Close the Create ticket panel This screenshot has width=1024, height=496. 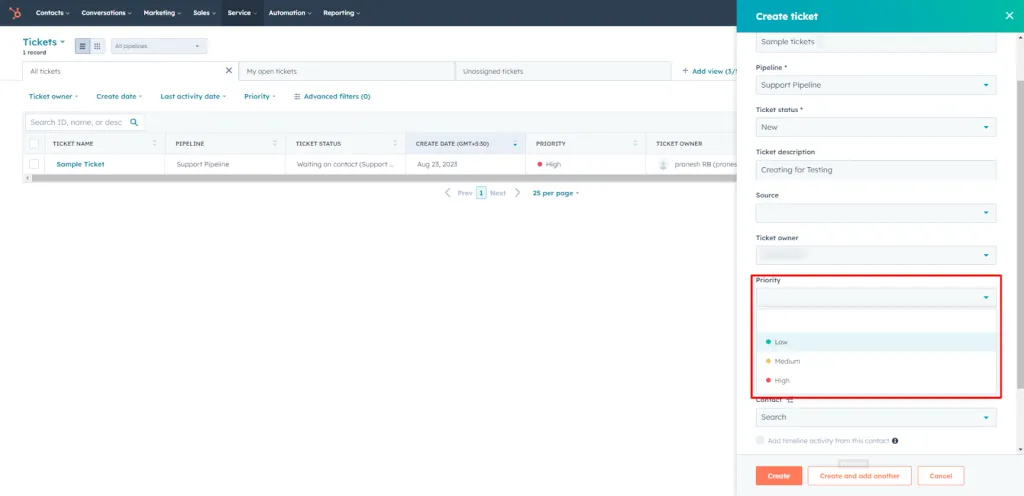(x=1009, y=16)
